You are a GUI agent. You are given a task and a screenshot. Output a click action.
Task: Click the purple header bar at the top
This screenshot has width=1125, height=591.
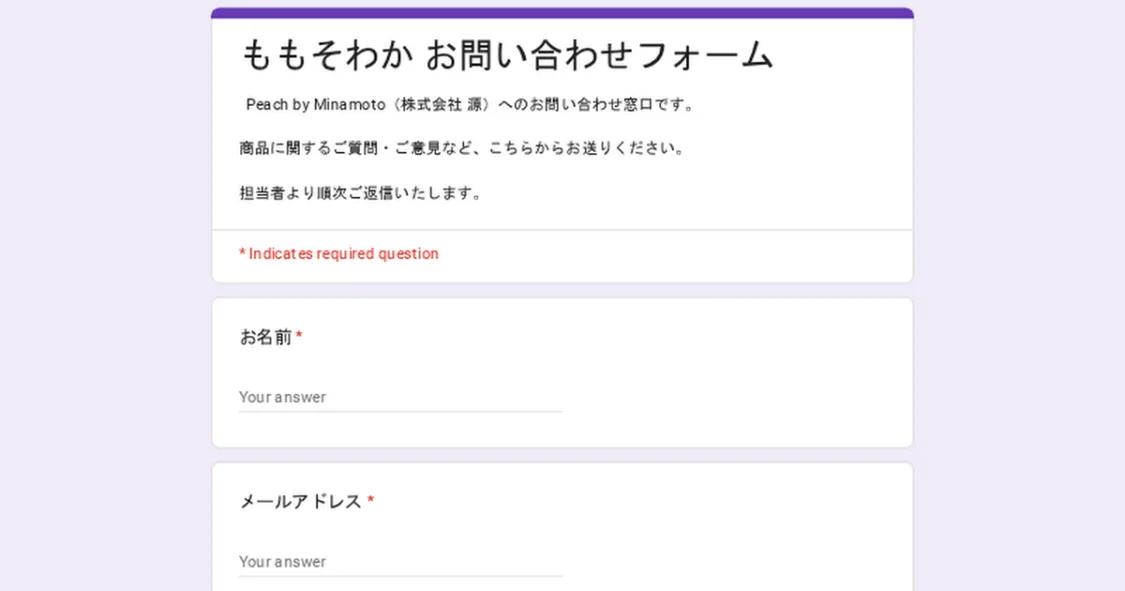(562, 12)
